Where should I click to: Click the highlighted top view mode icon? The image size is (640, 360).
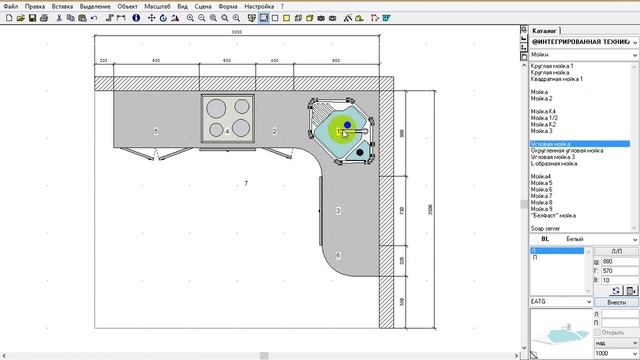[264, 18]
